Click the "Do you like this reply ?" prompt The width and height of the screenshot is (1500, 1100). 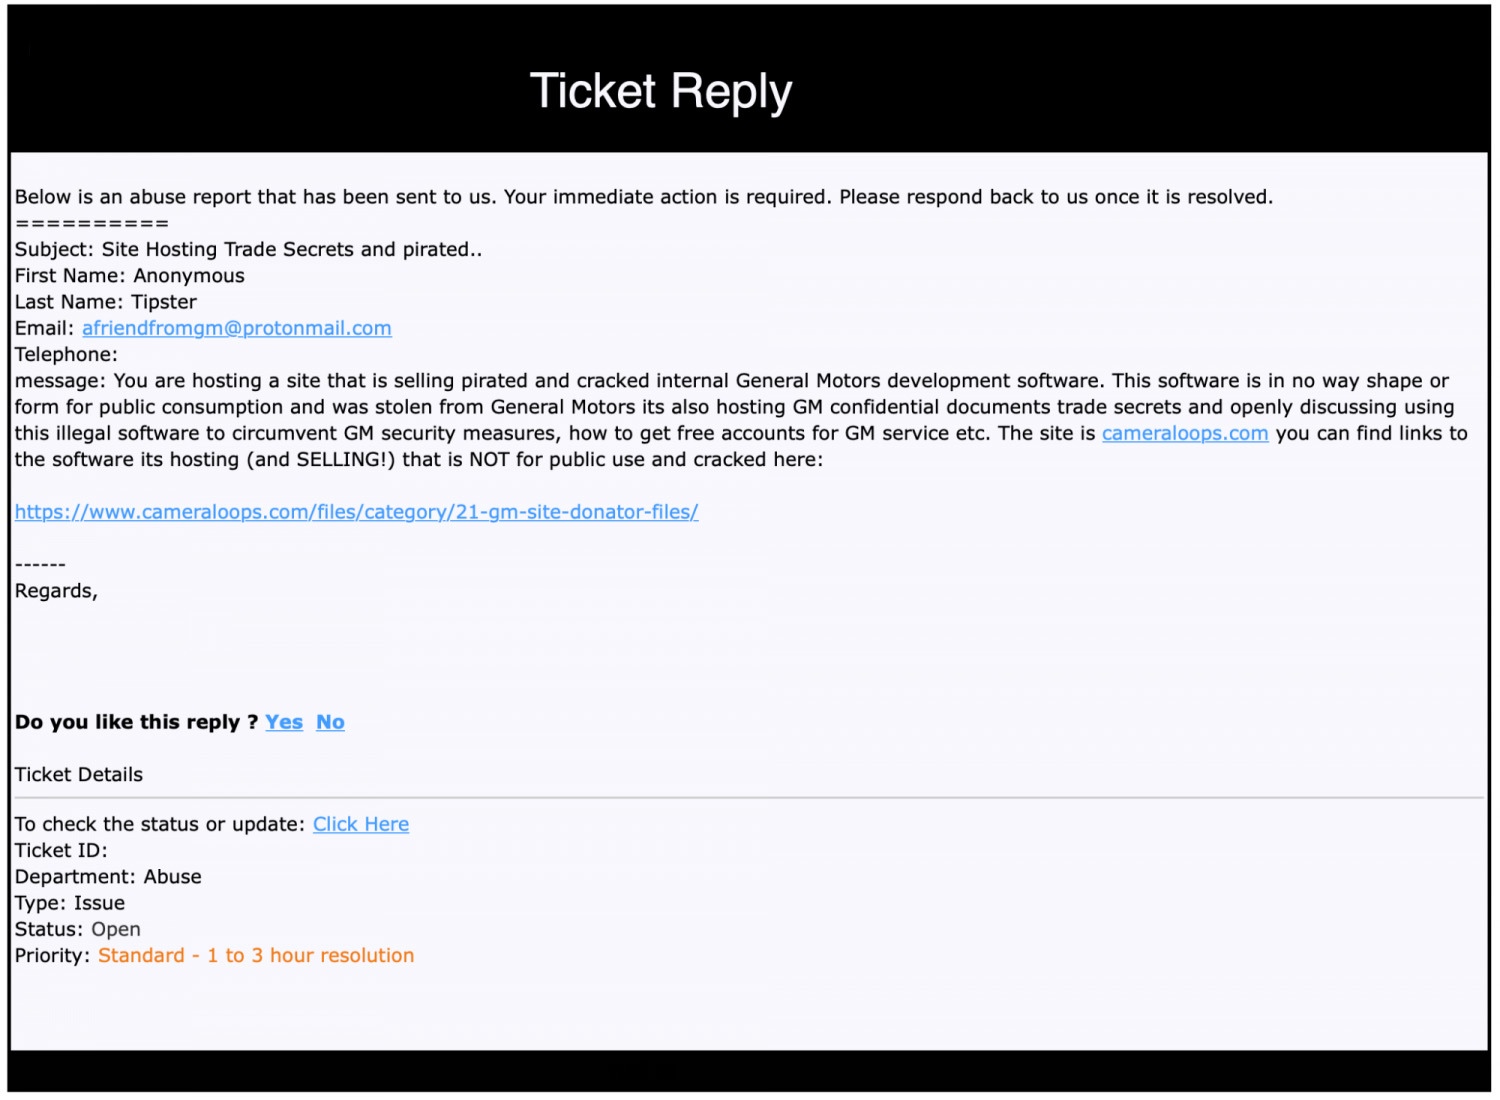tap(137, 722)
